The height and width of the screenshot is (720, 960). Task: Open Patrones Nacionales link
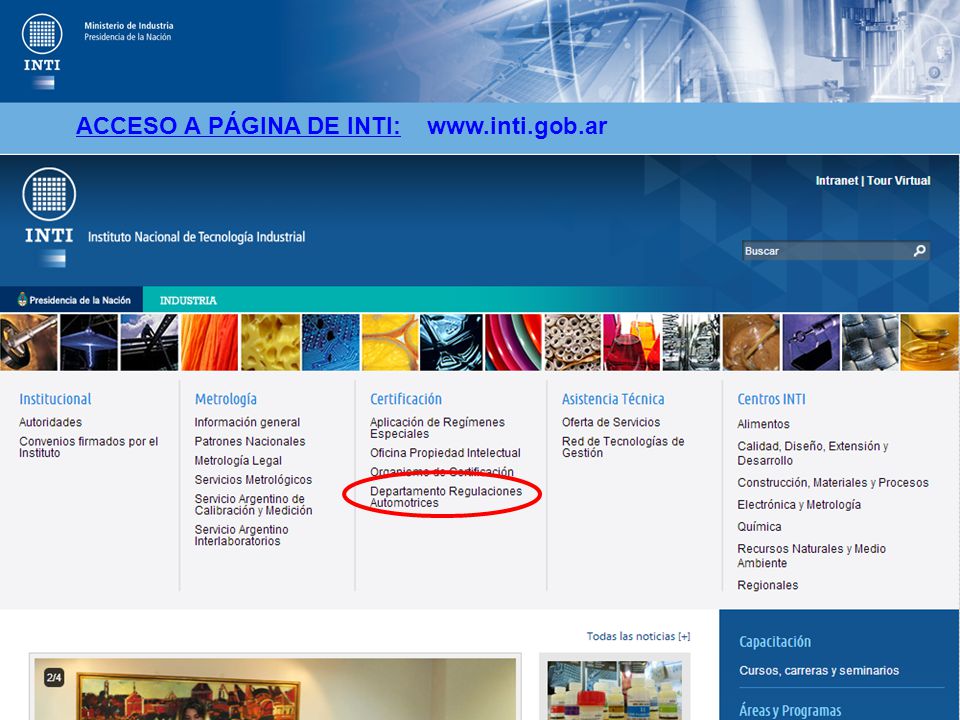250,441
